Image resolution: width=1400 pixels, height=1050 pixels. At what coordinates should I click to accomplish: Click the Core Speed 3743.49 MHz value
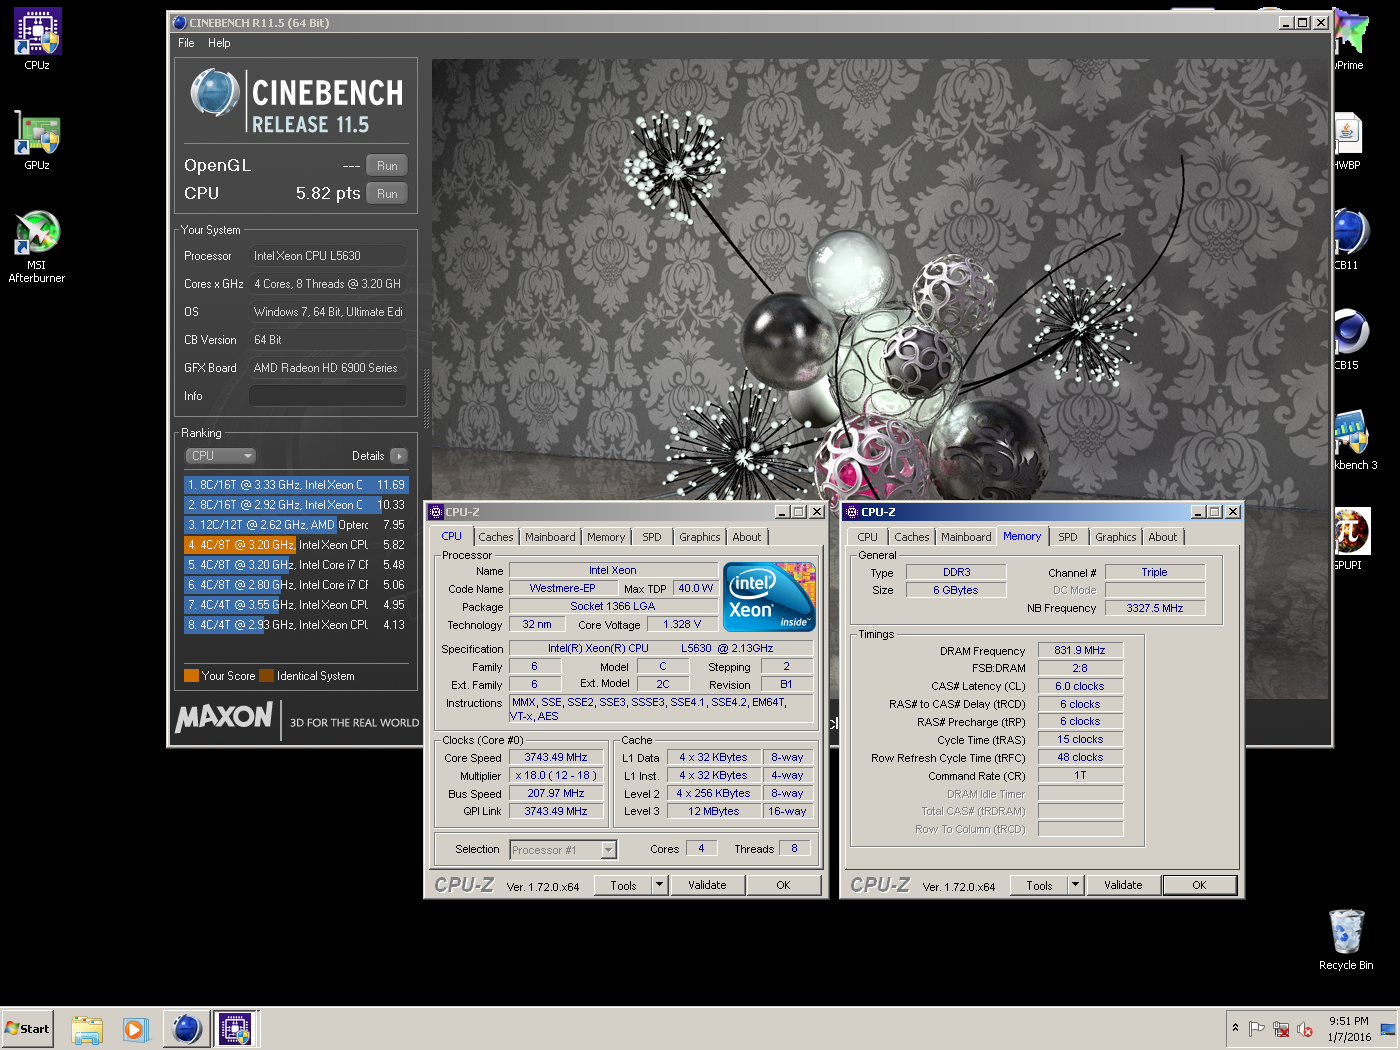coord(556,758)
